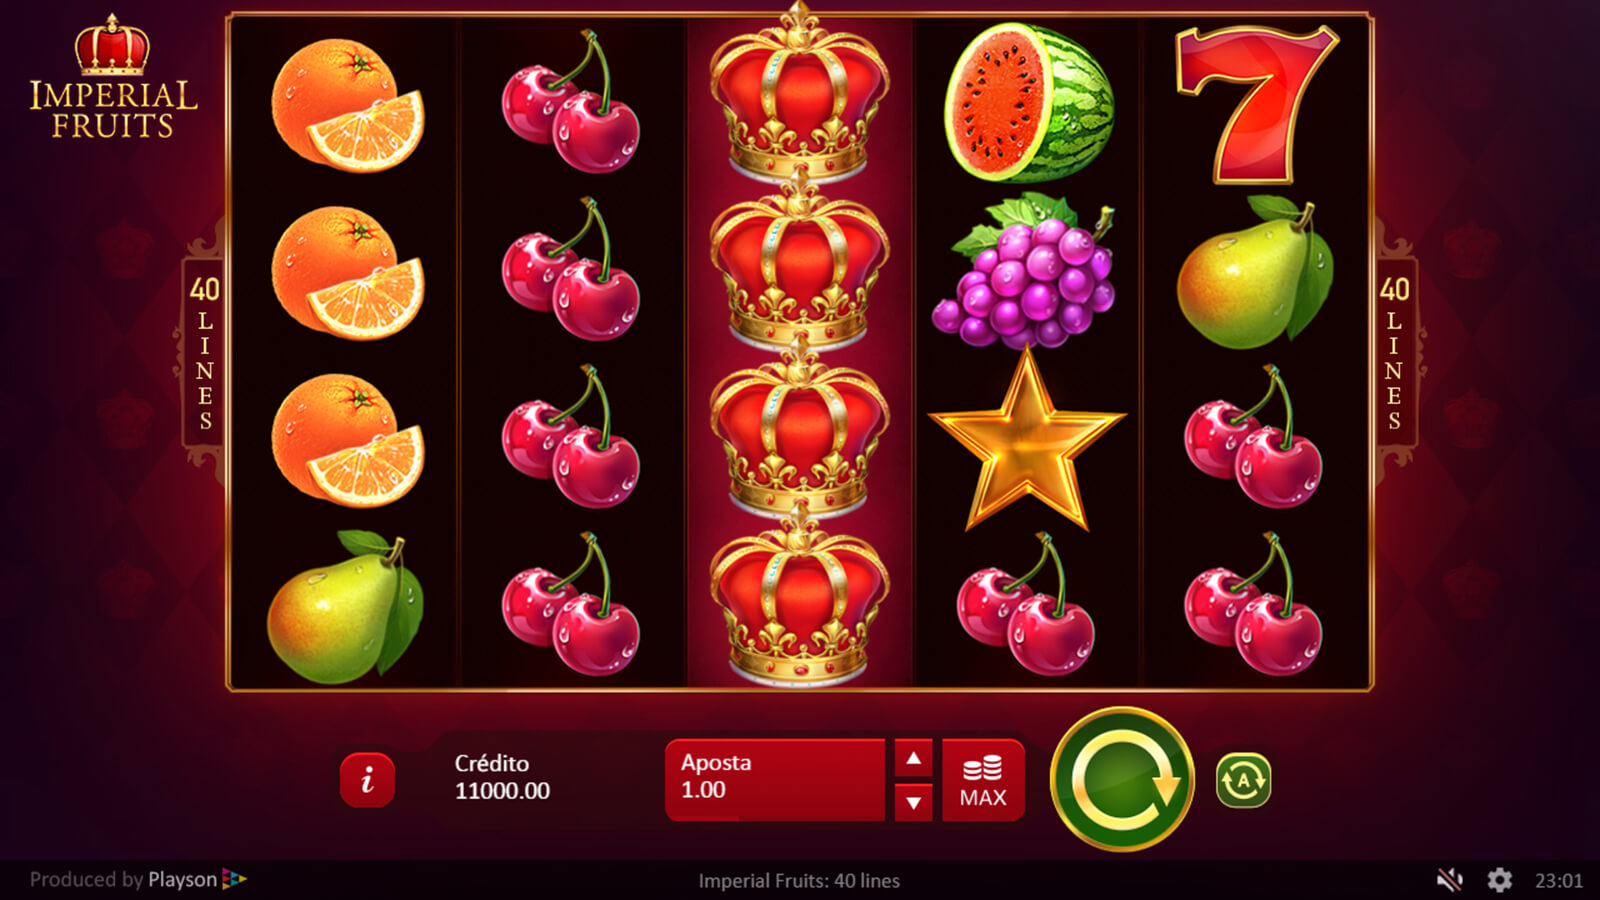
Task: Spin the reels with the green button
Action: pyautogui.click(x=1122, y=779)
